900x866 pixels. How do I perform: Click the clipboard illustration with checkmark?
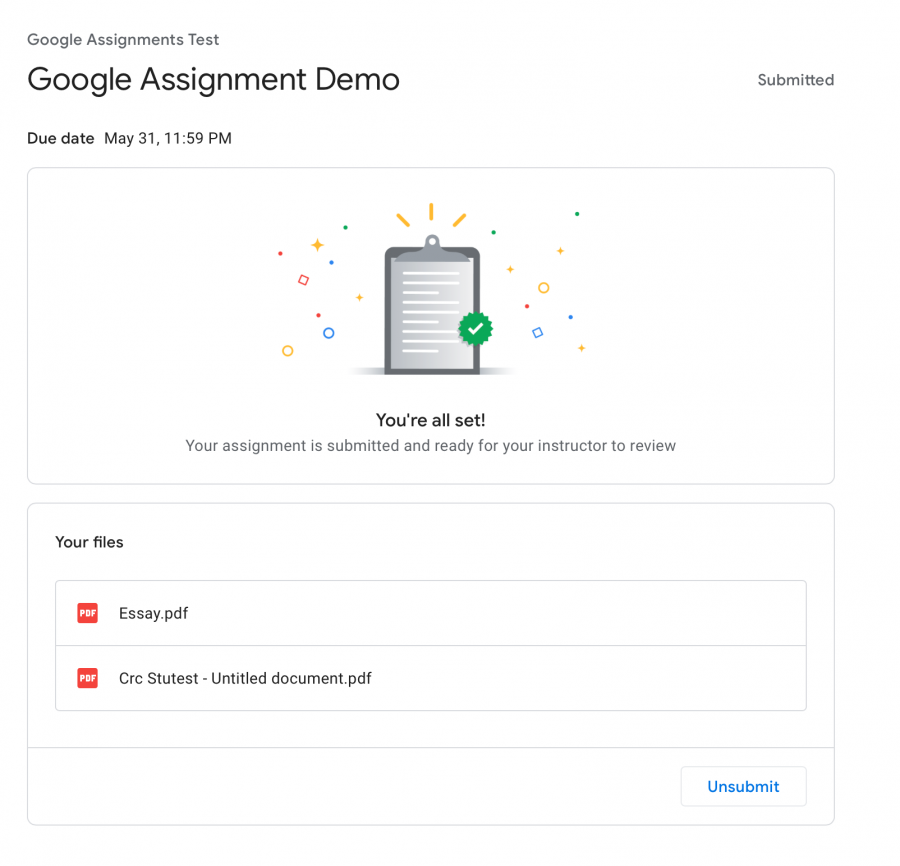click(432, 304)
